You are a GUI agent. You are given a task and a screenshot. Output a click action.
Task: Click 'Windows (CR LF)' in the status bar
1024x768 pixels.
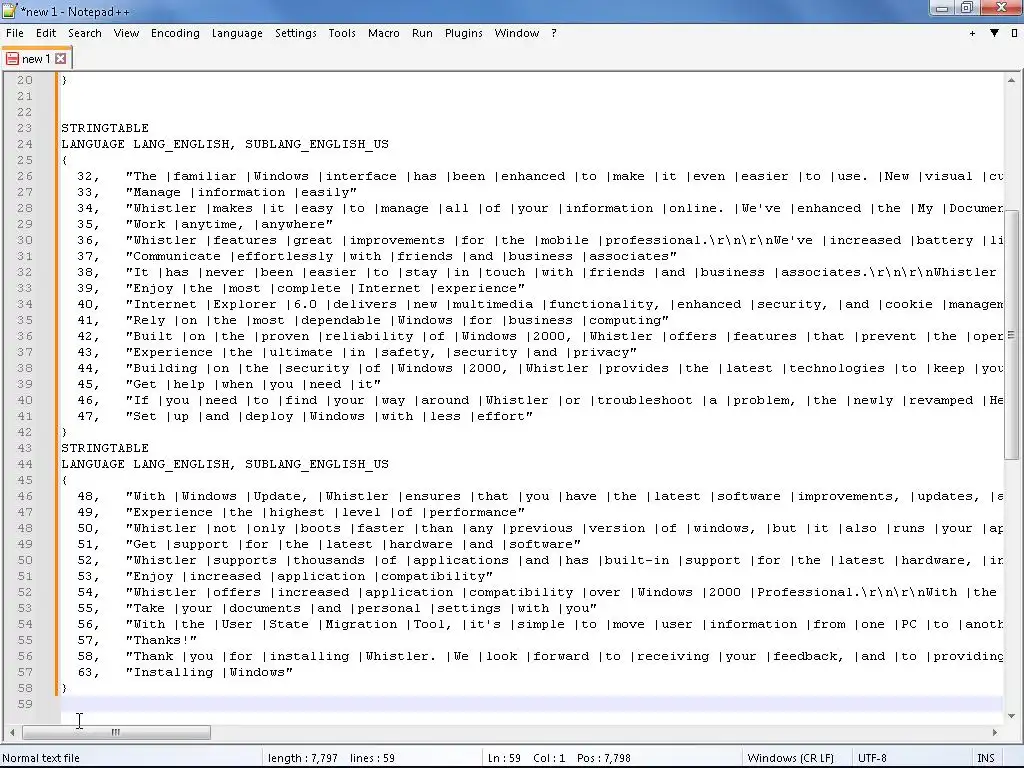(791, 758)
